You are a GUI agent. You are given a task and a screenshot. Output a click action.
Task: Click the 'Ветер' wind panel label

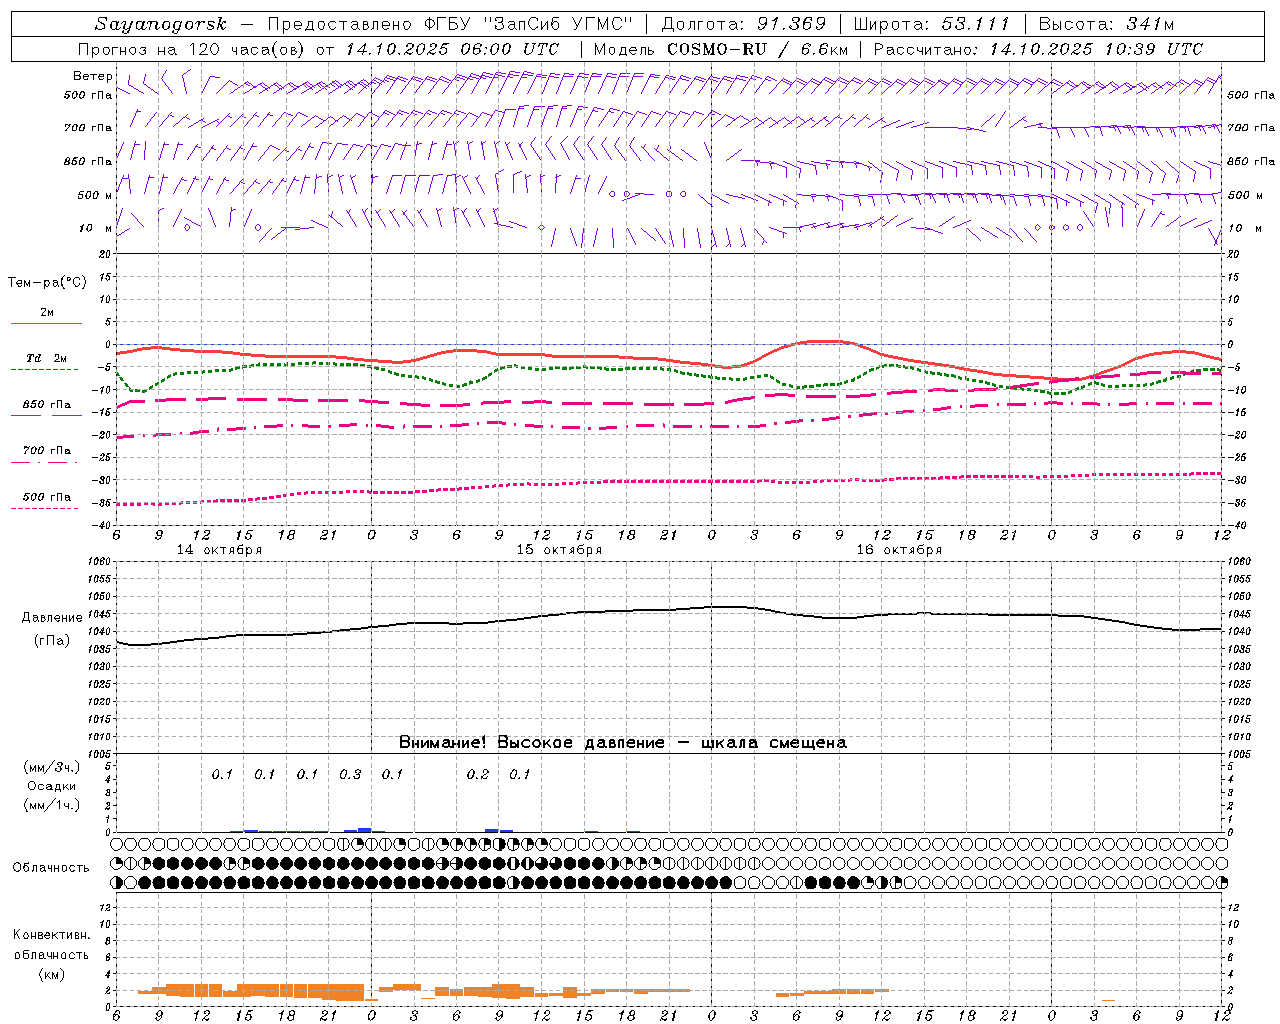pyautogui.click(x=93, y=76)
